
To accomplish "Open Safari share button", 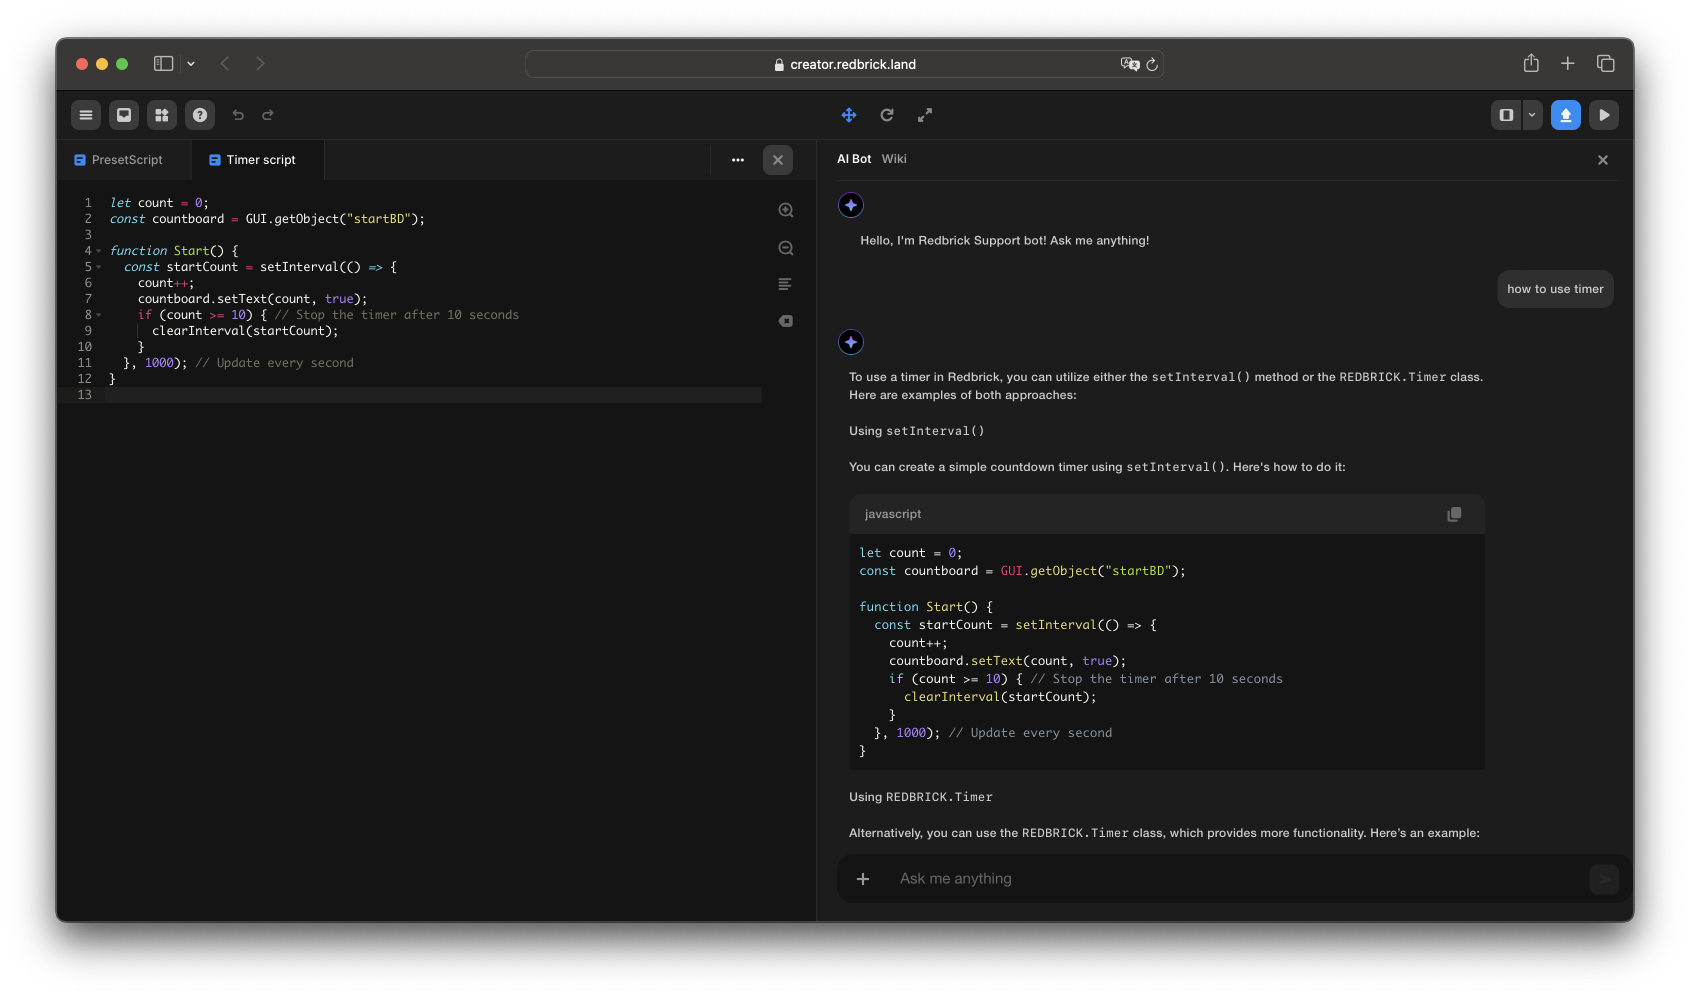I will (x=1531, y=63).
